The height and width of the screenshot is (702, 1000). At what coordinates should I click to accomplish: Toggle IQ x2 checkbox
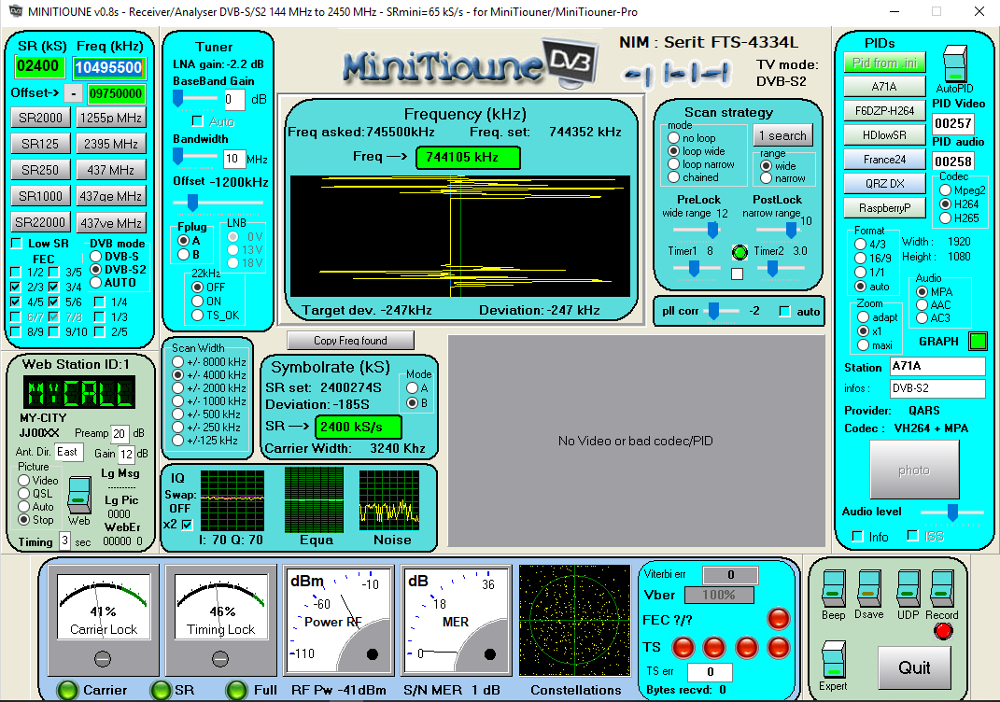187,524
